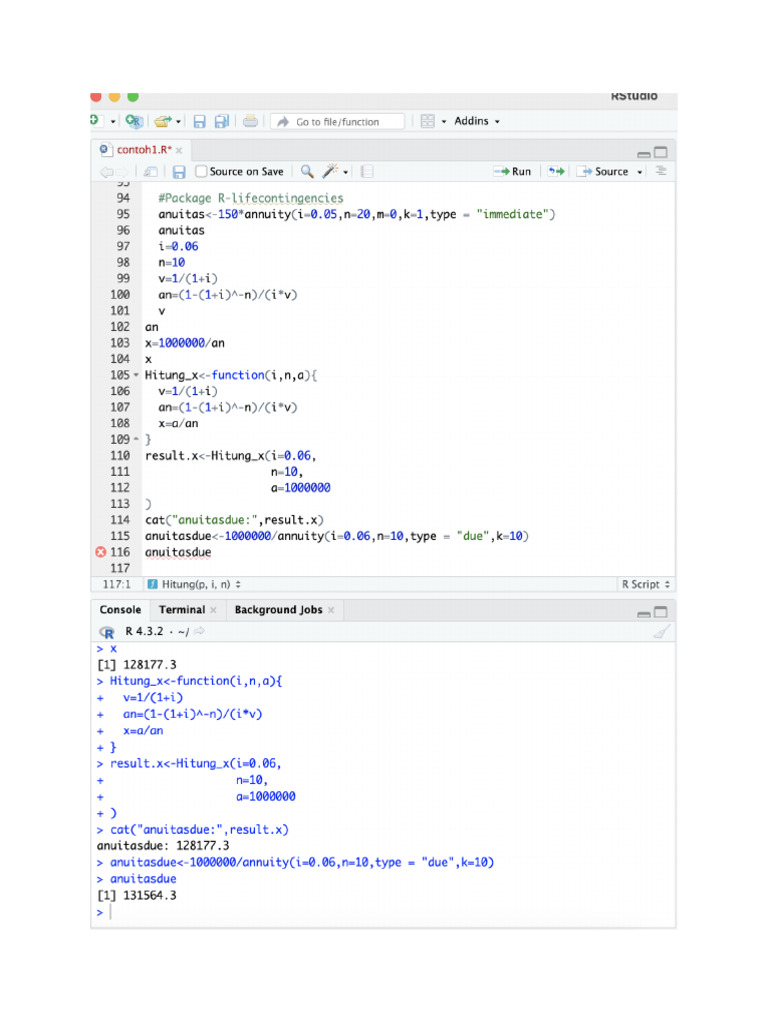
Task: Open the R Script file type dropdown
Action: 646,584
